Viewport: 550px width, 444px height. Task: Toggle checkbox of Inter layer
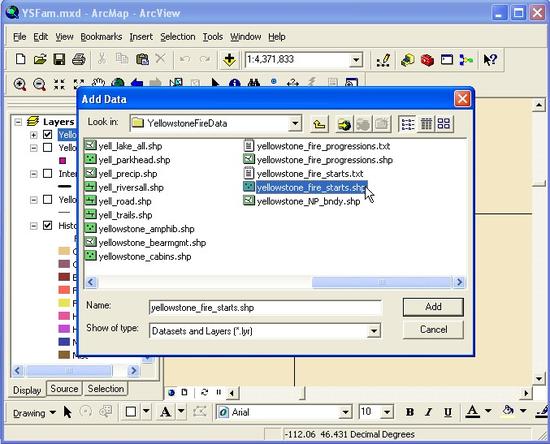47,174
